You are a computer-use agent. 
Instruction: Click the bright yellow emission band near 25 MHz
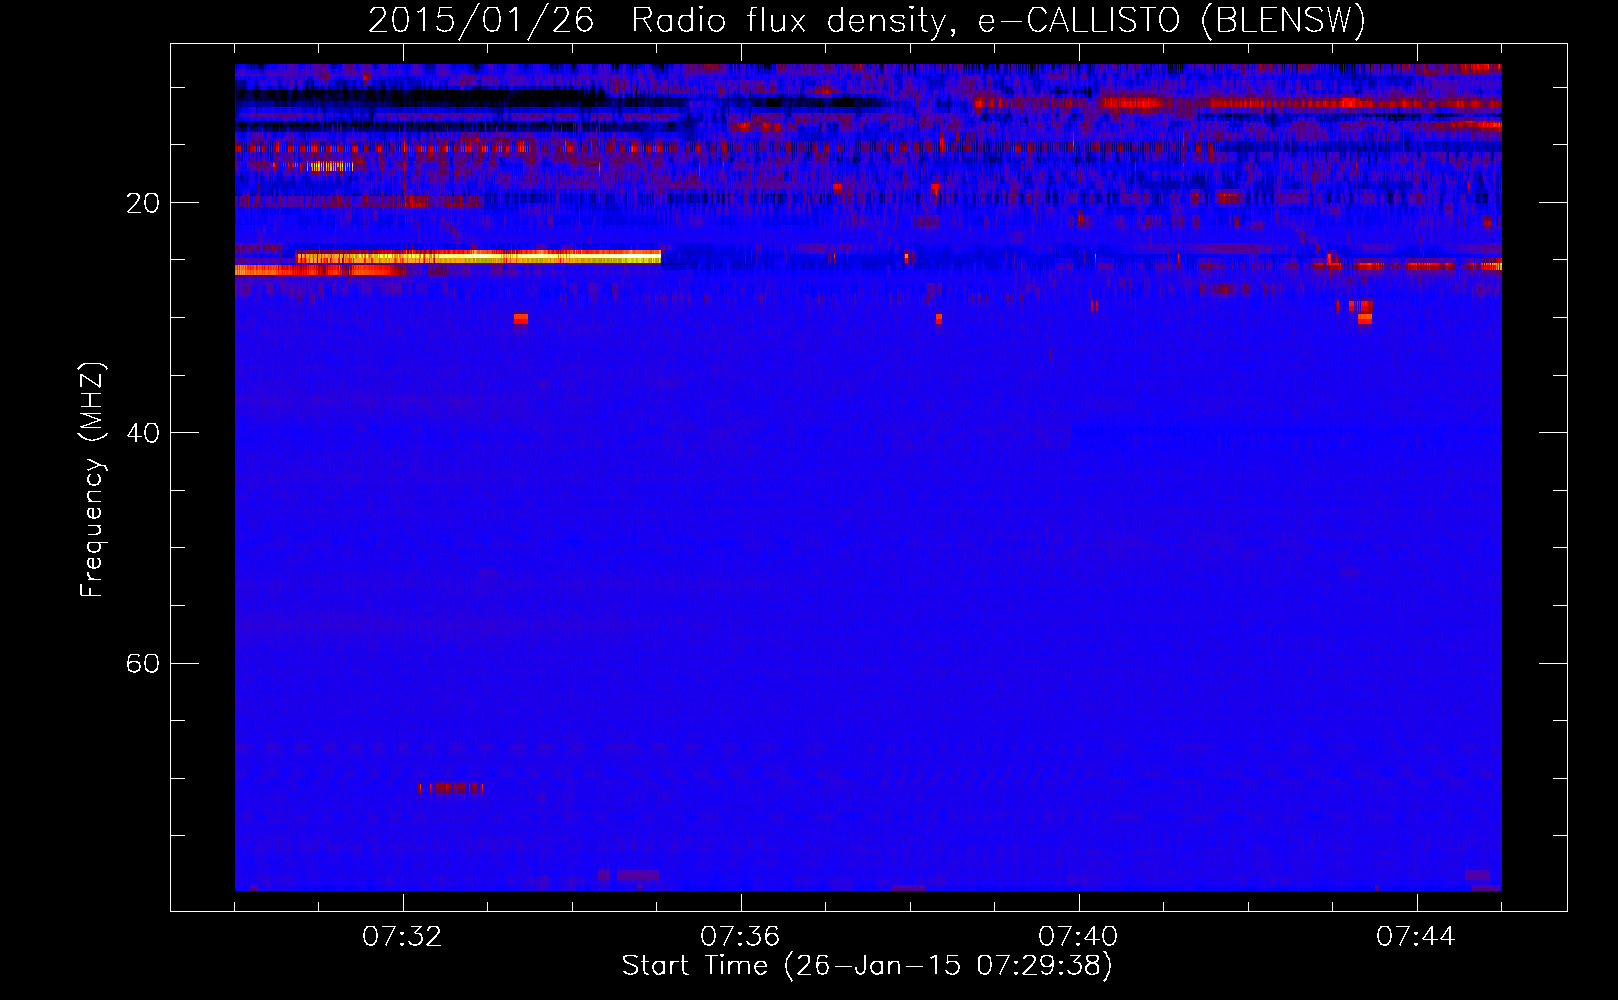click(x=478, y=257)
